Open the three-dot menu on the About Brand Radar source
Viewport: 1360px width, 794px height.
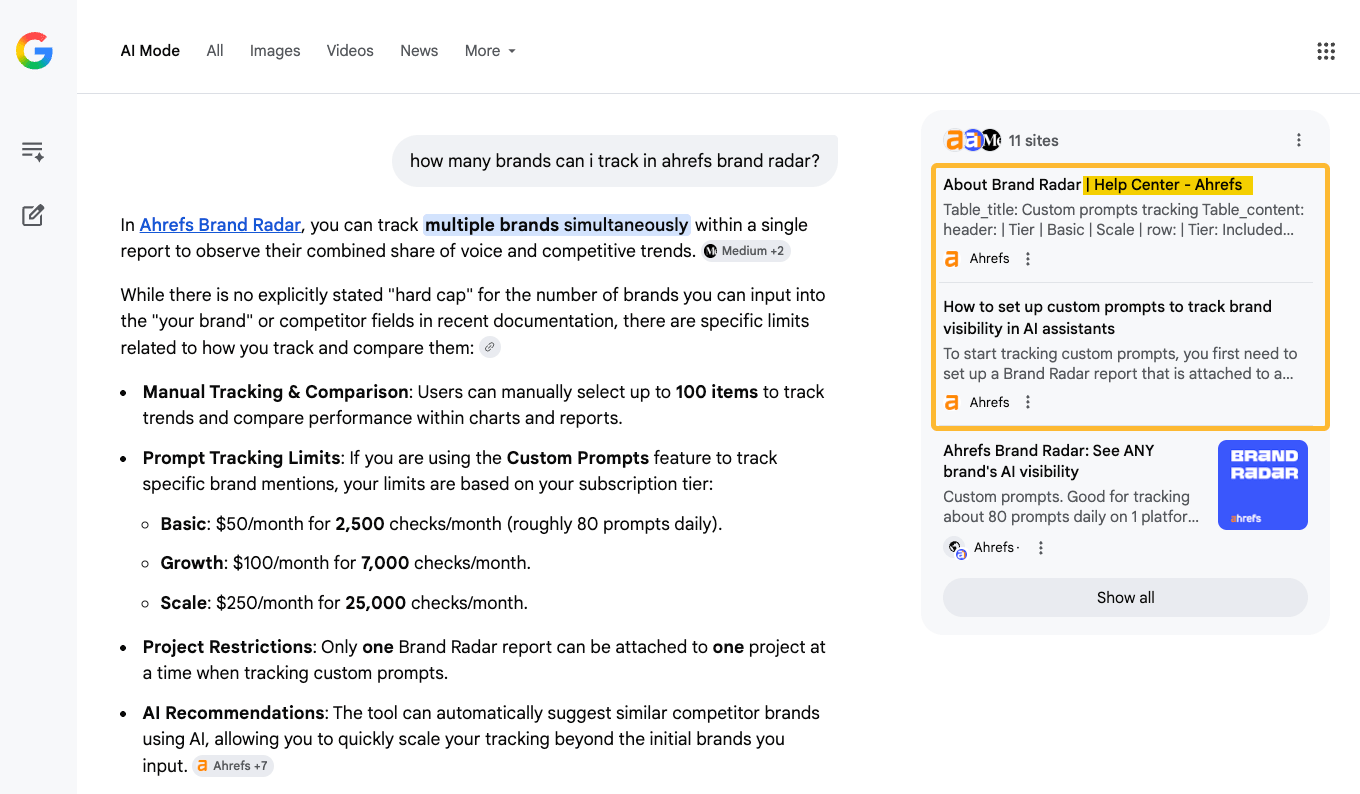(1027, 258)
